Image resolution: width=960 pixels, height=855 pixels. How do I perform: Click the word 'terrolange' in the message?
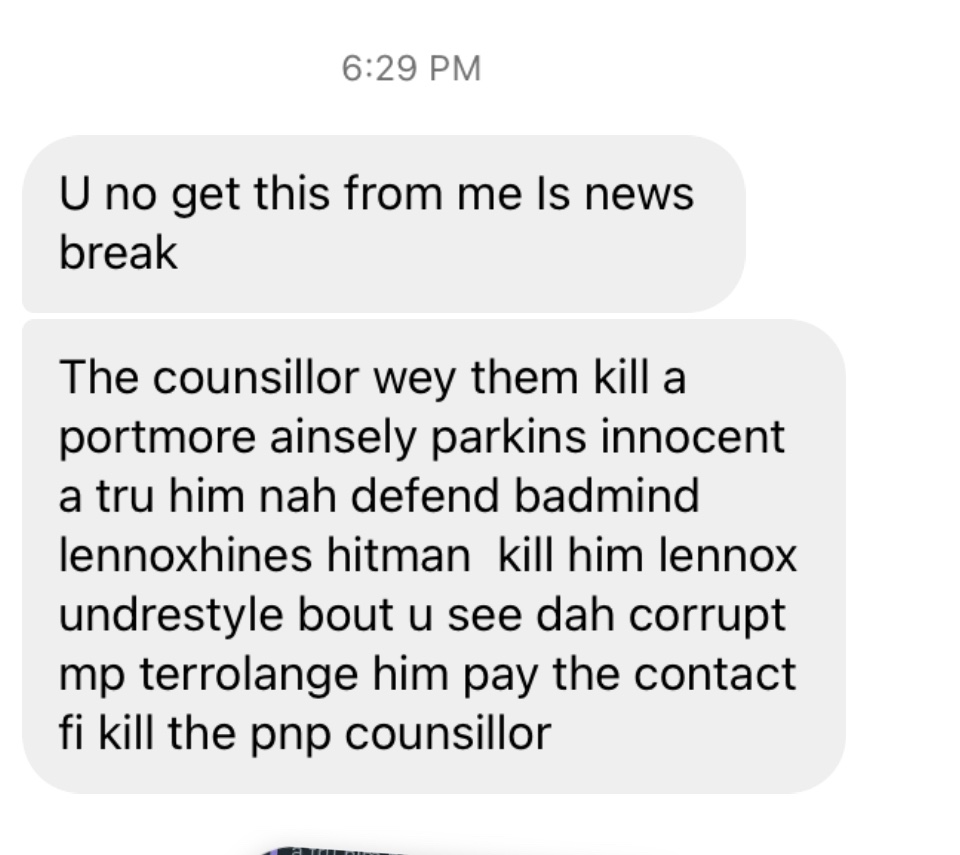pyautogui.click(x=249, y=676)
